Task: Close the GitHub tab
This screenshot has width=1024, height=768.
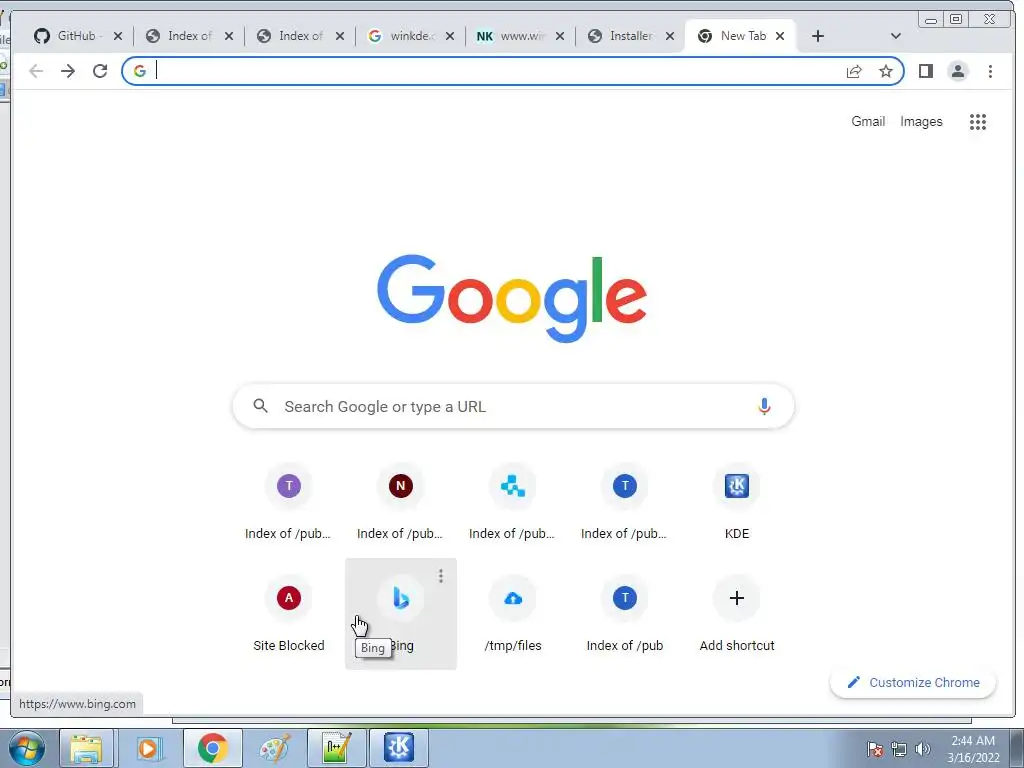Action: (118, 36)
